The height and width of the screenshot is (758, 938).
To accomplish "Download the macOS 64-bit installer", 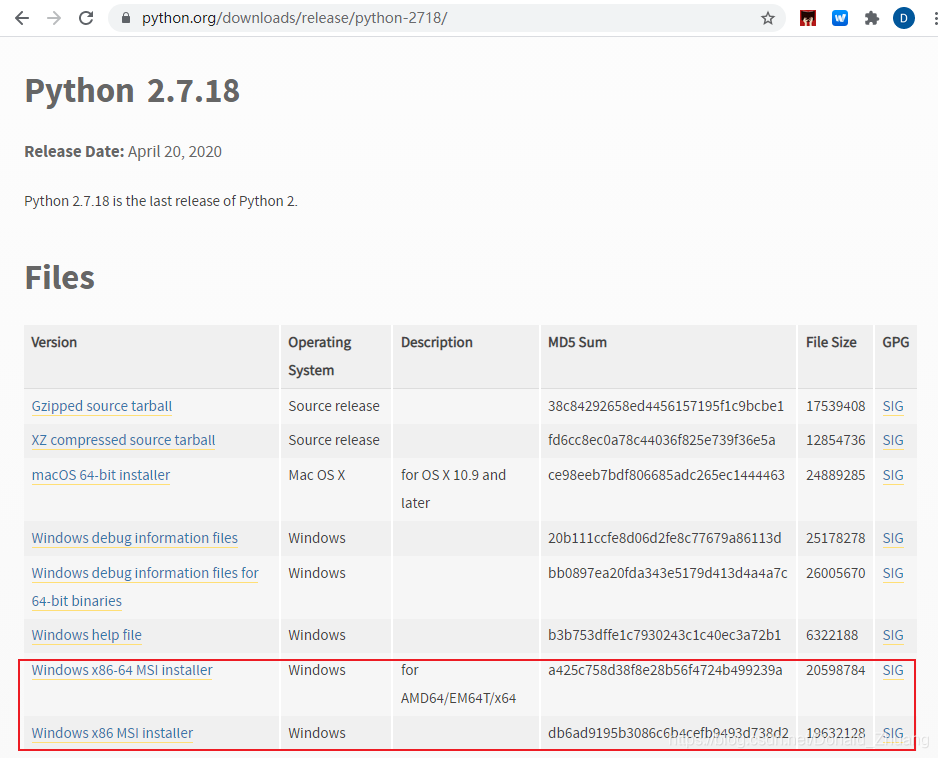I will (100, 475).
